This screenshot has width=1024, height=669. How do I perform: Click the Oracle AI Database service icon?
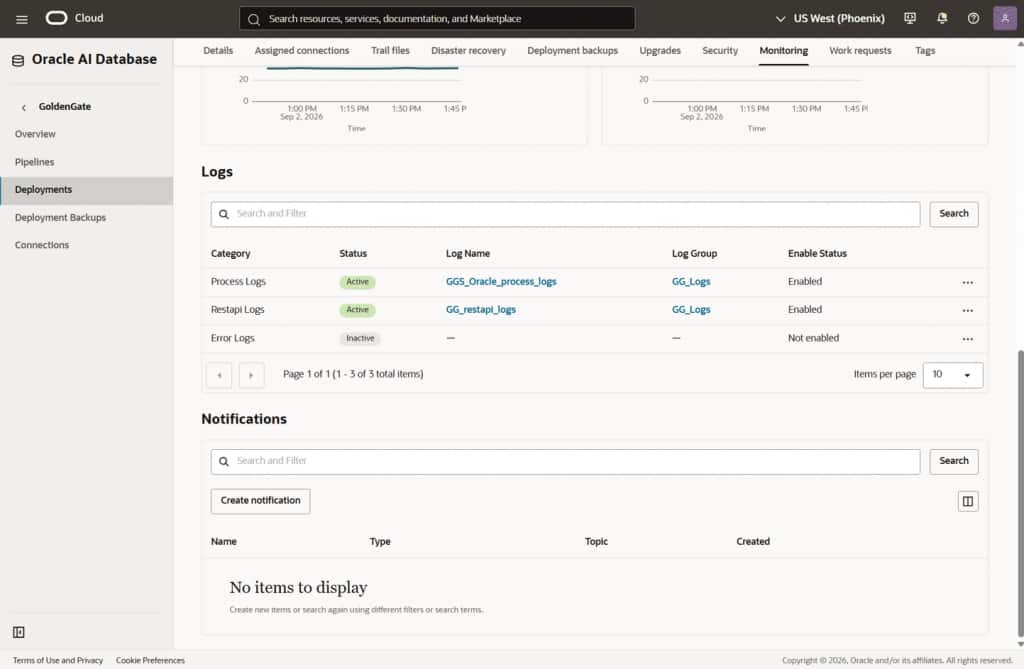point(18,60)
